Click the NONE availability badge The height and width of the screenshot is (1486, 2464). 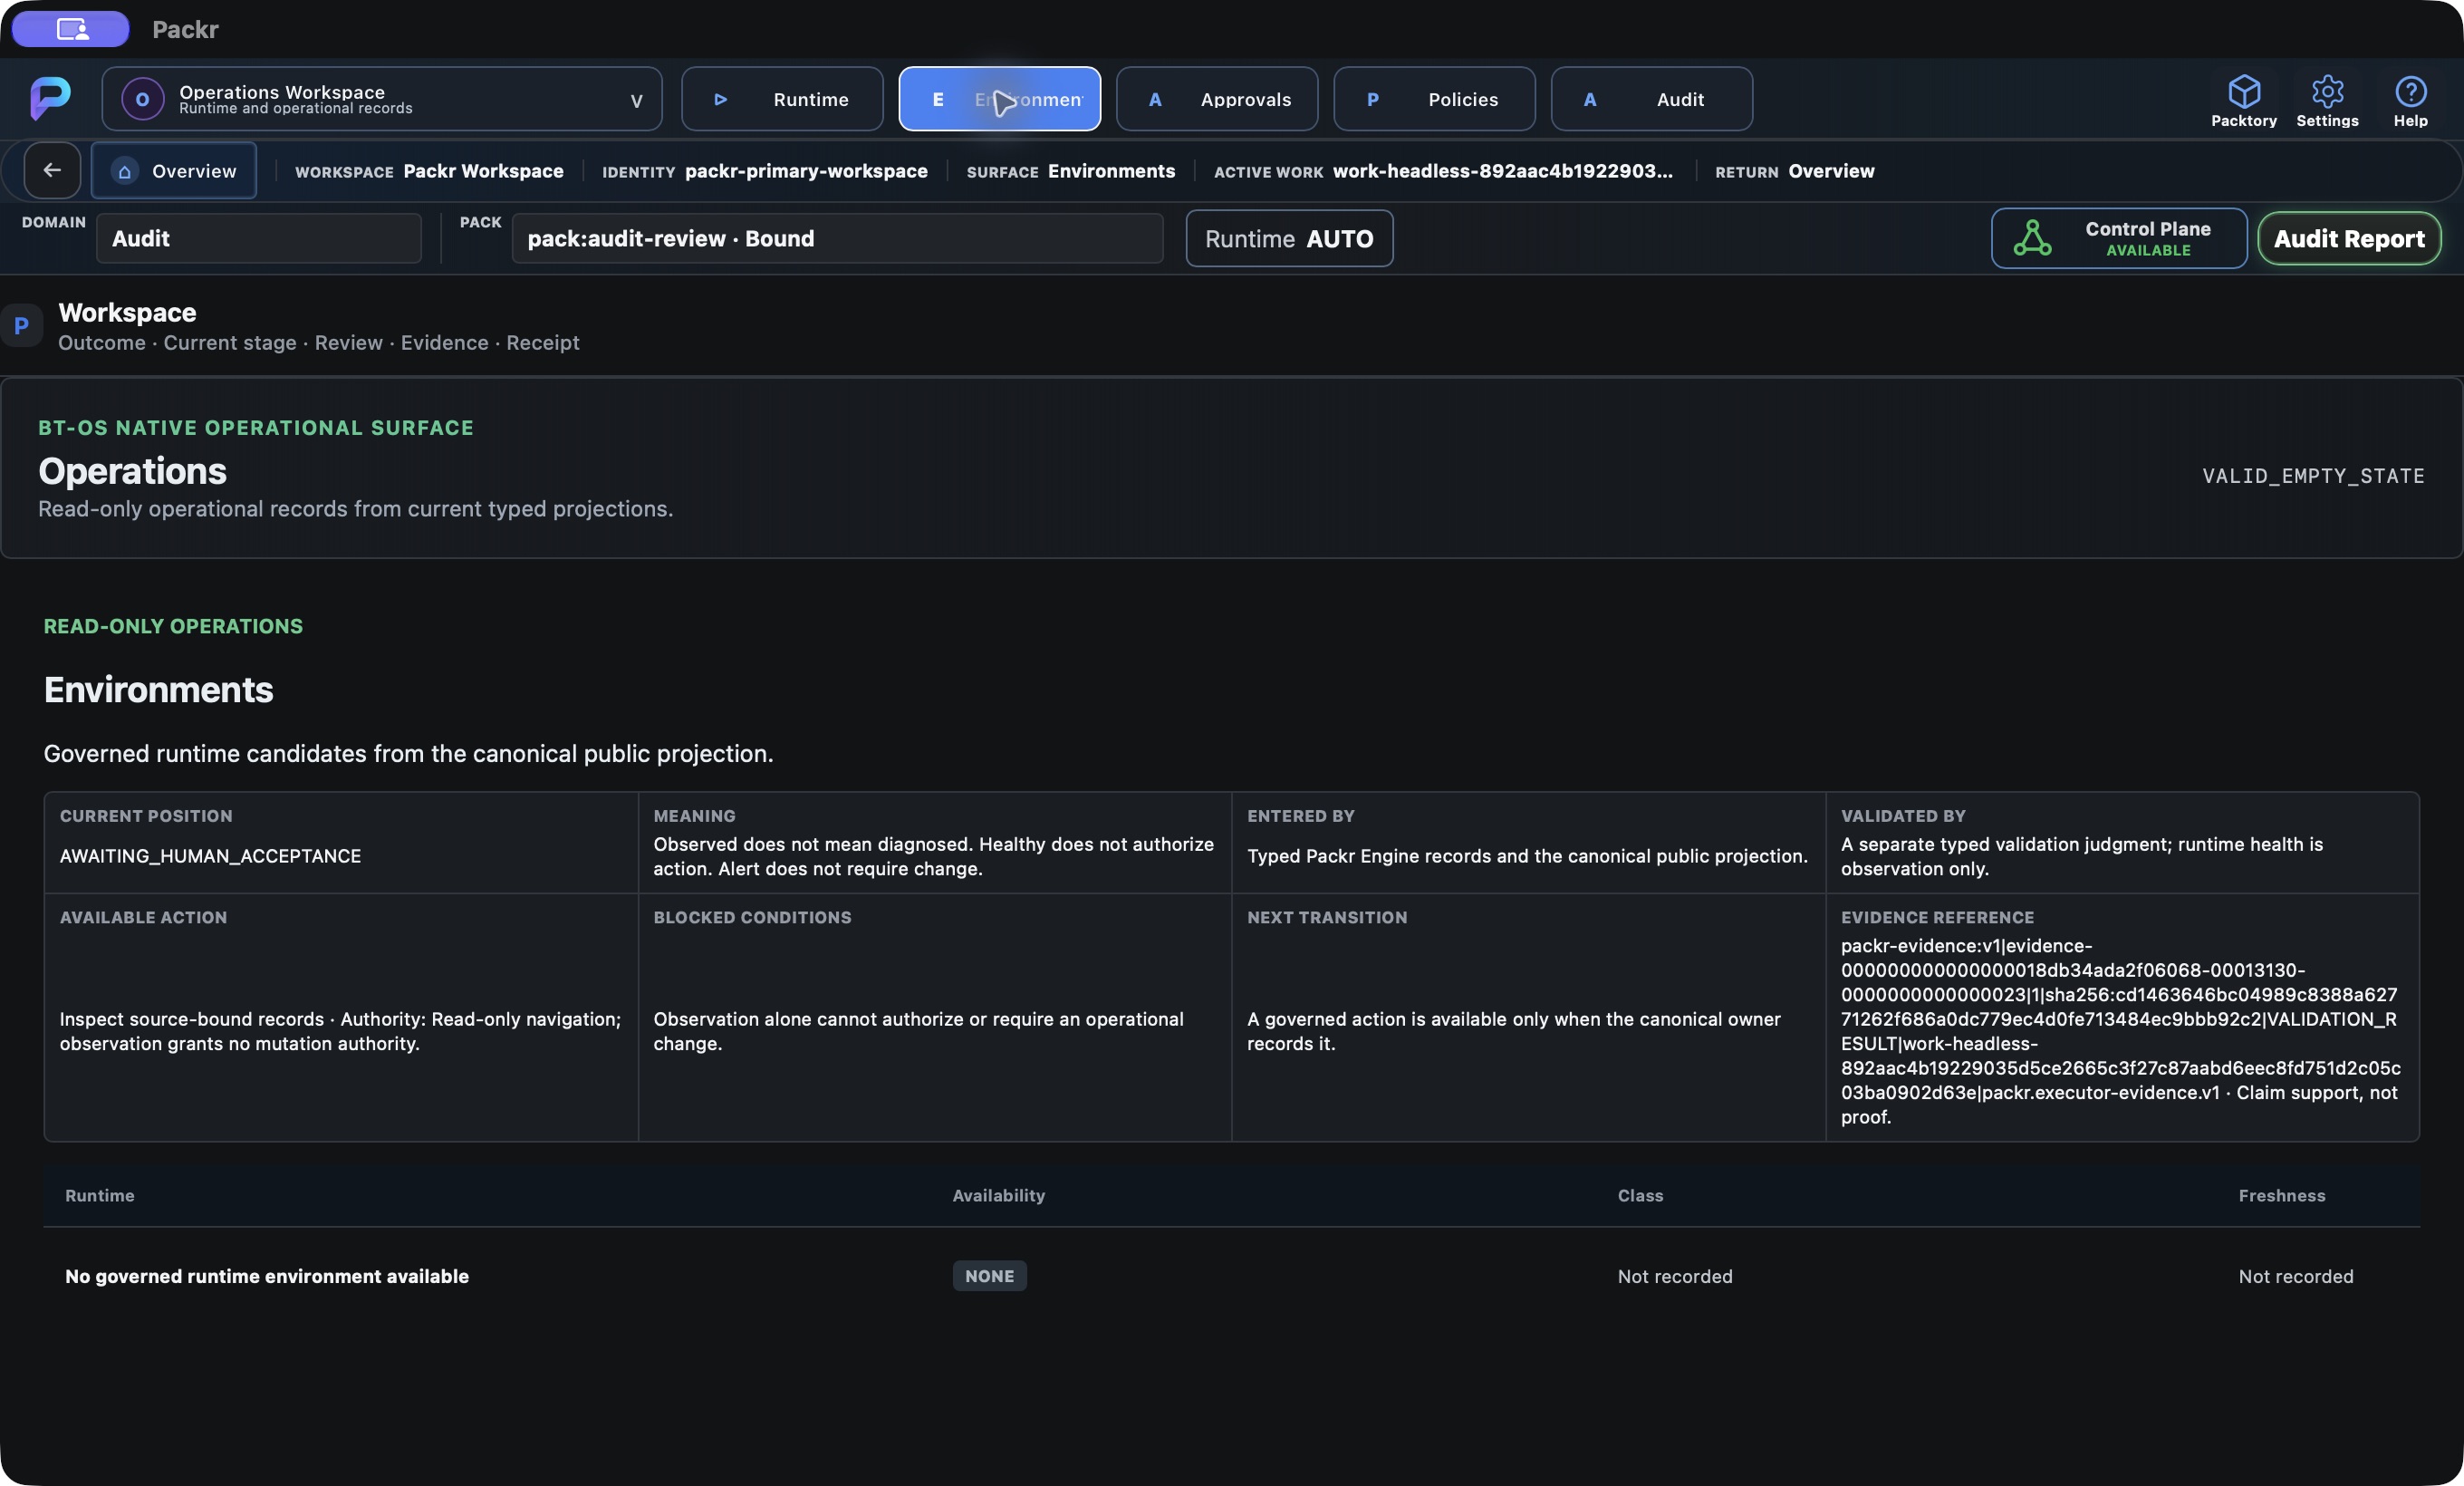(989, 1276)
